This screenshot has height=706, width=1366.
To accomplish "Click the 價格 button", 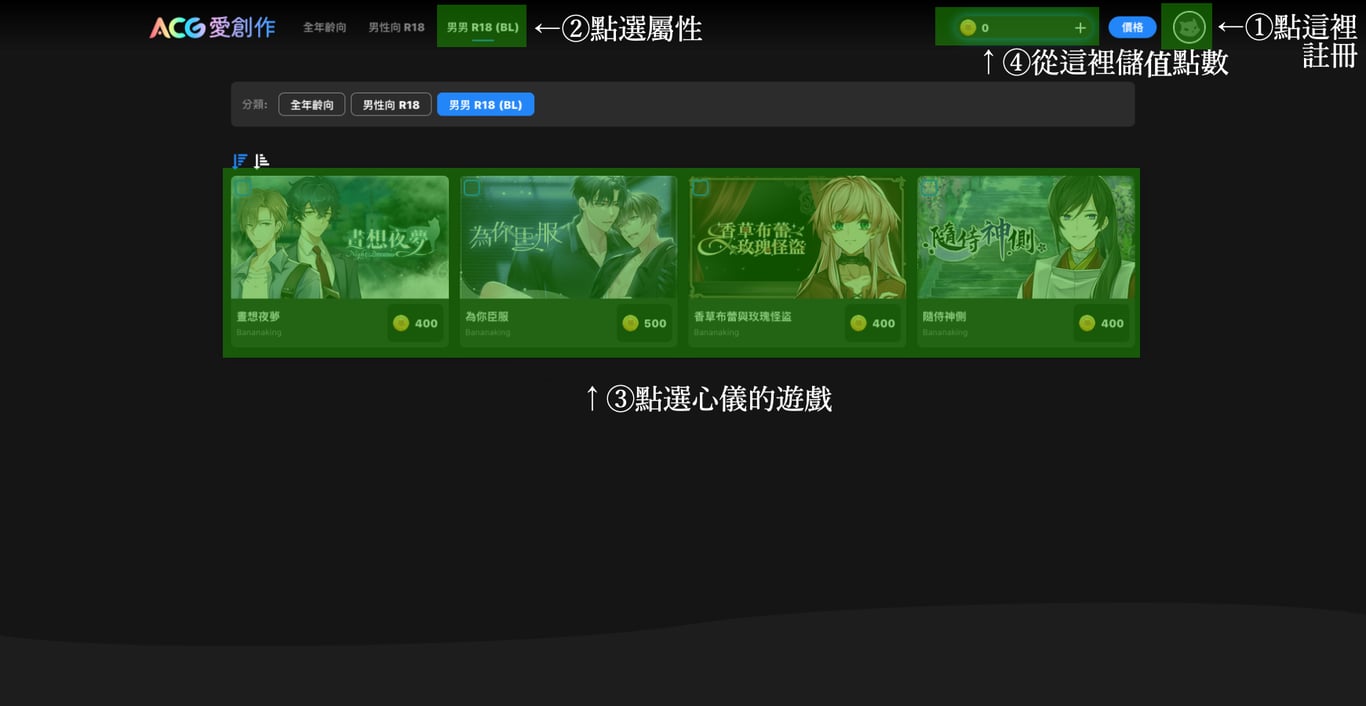I will coord(1132,28).
